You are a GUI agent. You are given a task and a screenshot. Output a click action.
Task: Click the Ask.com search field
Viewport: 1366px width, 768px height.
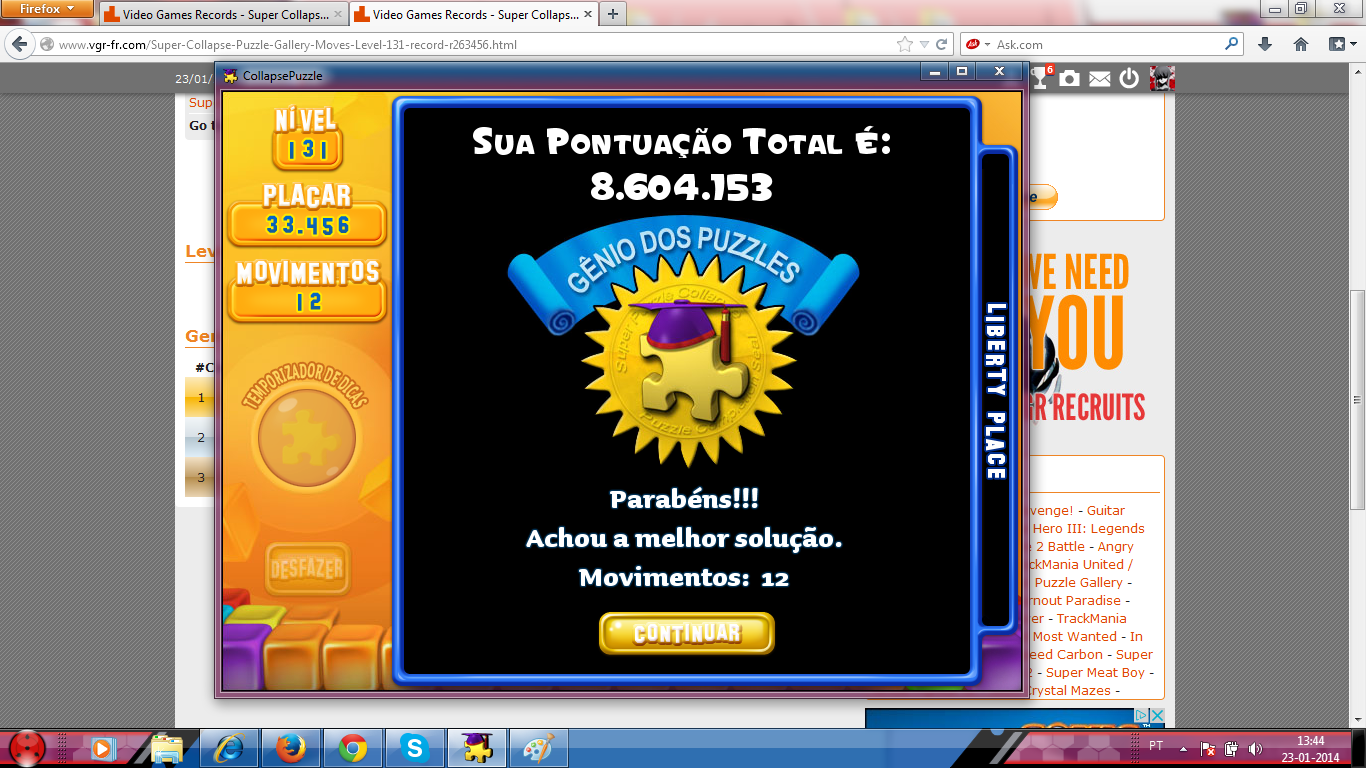tap(1105, 44)
